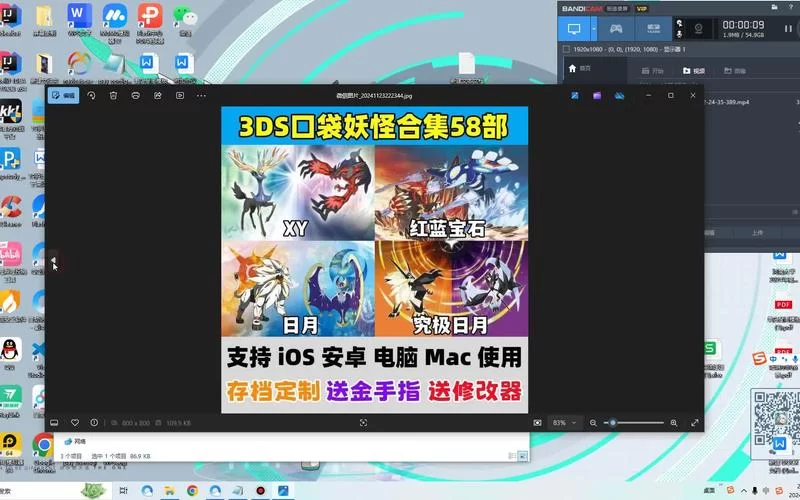Print the image from Photos toolbar
Screen dimensions: 800x500
(136, 95)
